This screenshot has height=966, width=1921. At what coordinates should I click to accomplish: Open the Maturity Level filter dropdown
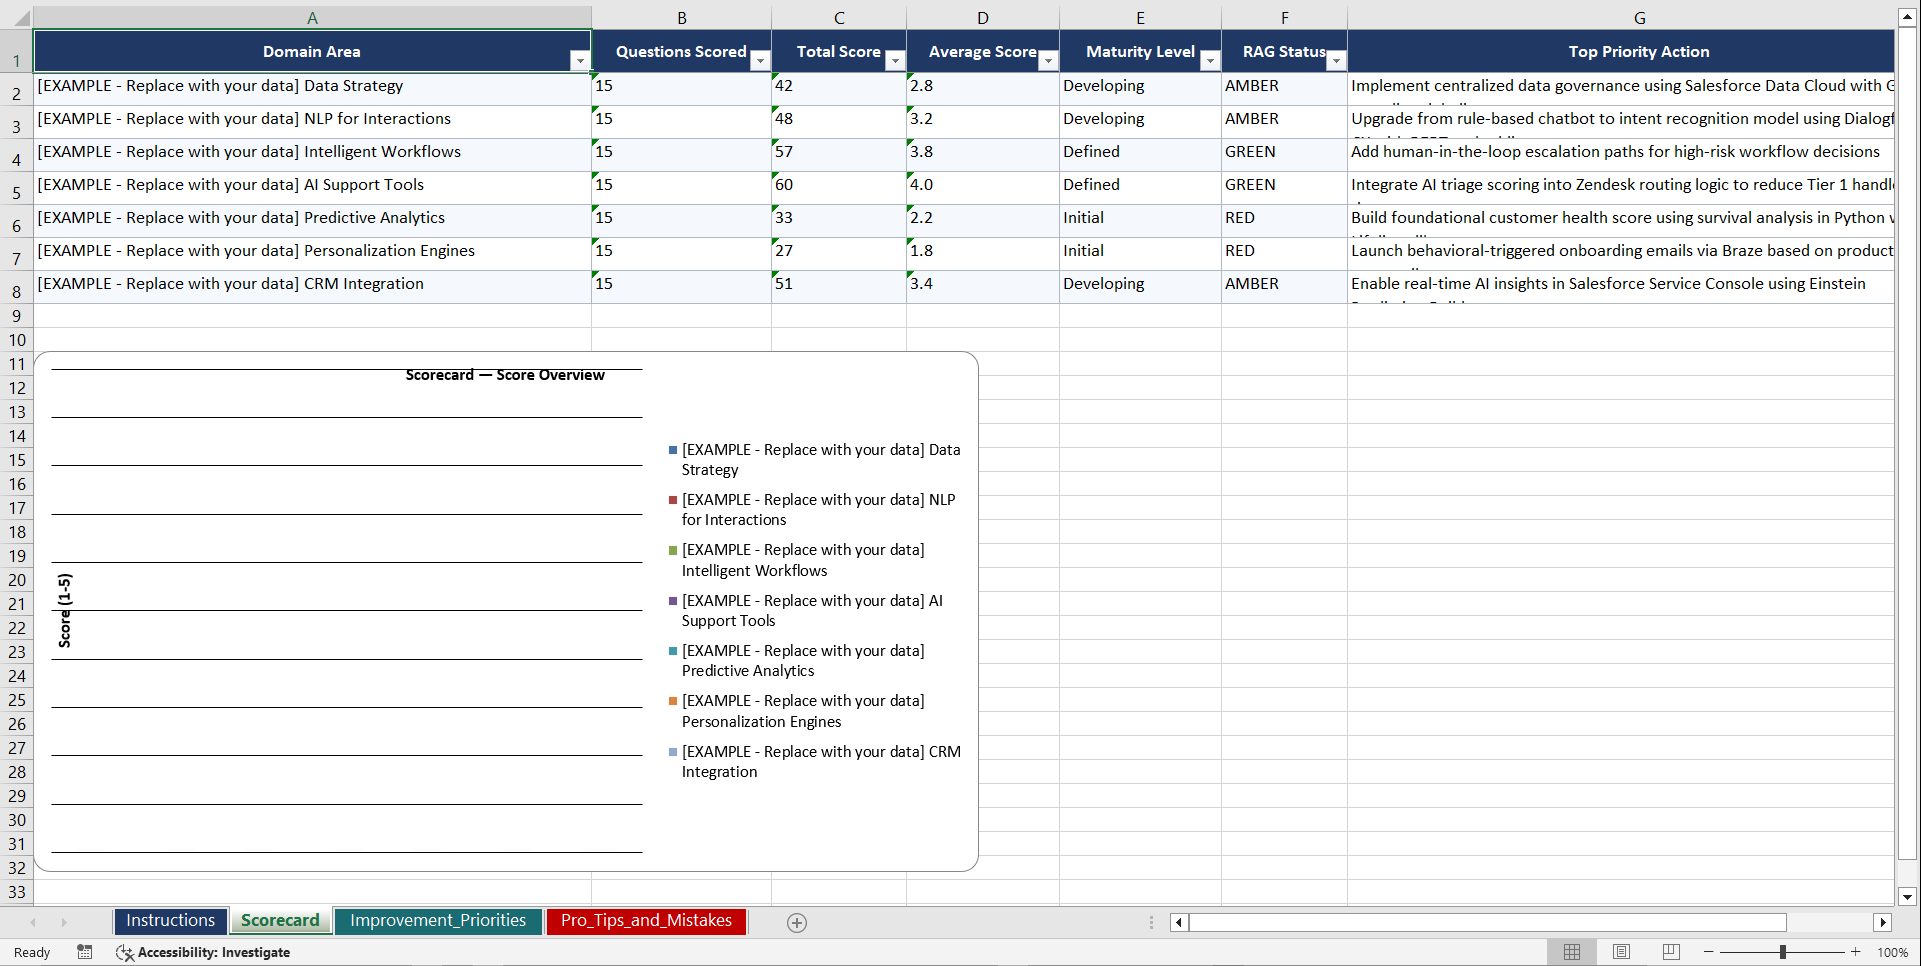coord(1210,61)
